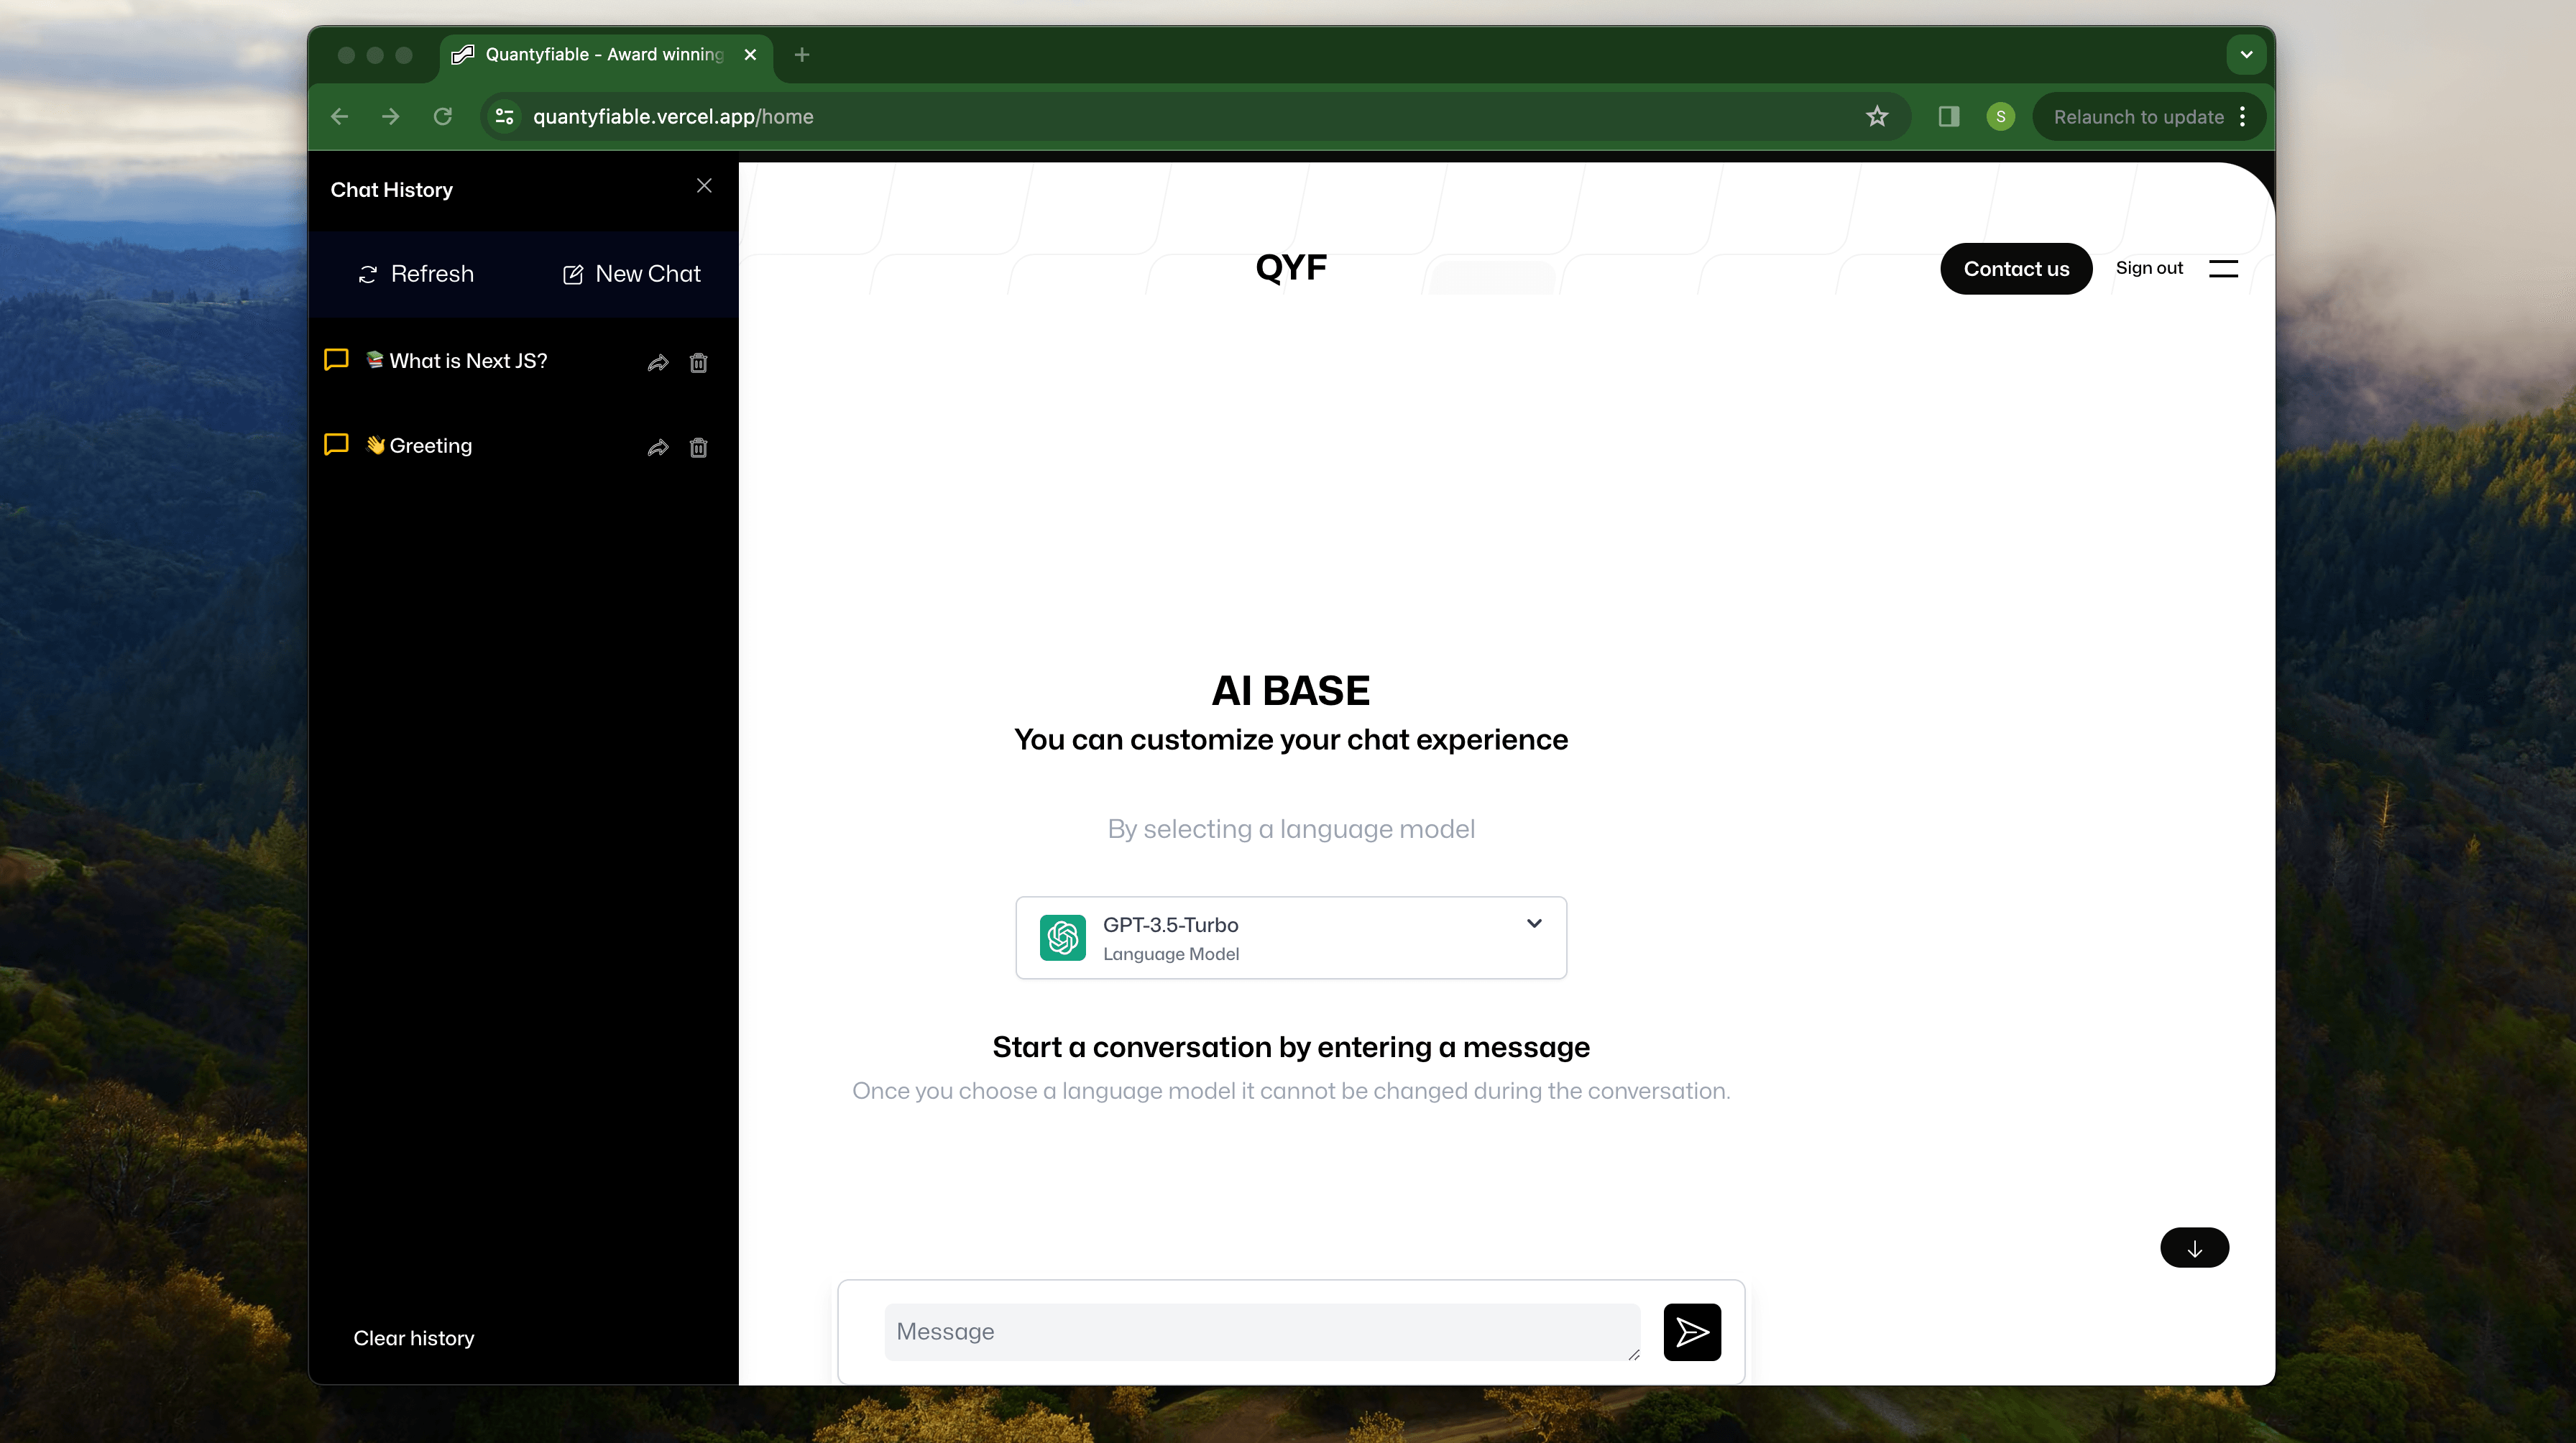Click the 'AI BASE' heading
2576x1443 pixels.
click(1291, 691)
